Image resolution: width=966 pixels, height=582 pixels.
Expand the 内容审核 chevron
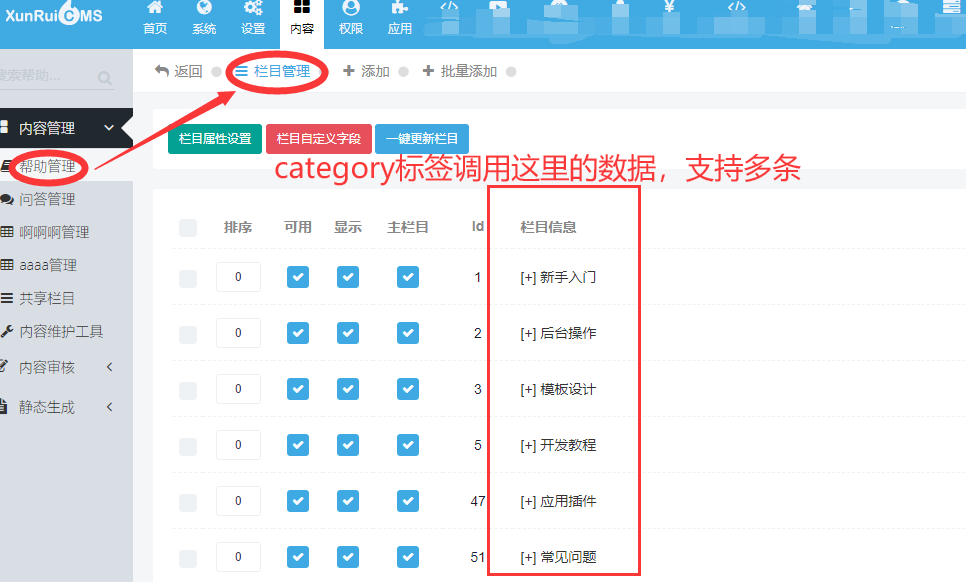[109, 367]
